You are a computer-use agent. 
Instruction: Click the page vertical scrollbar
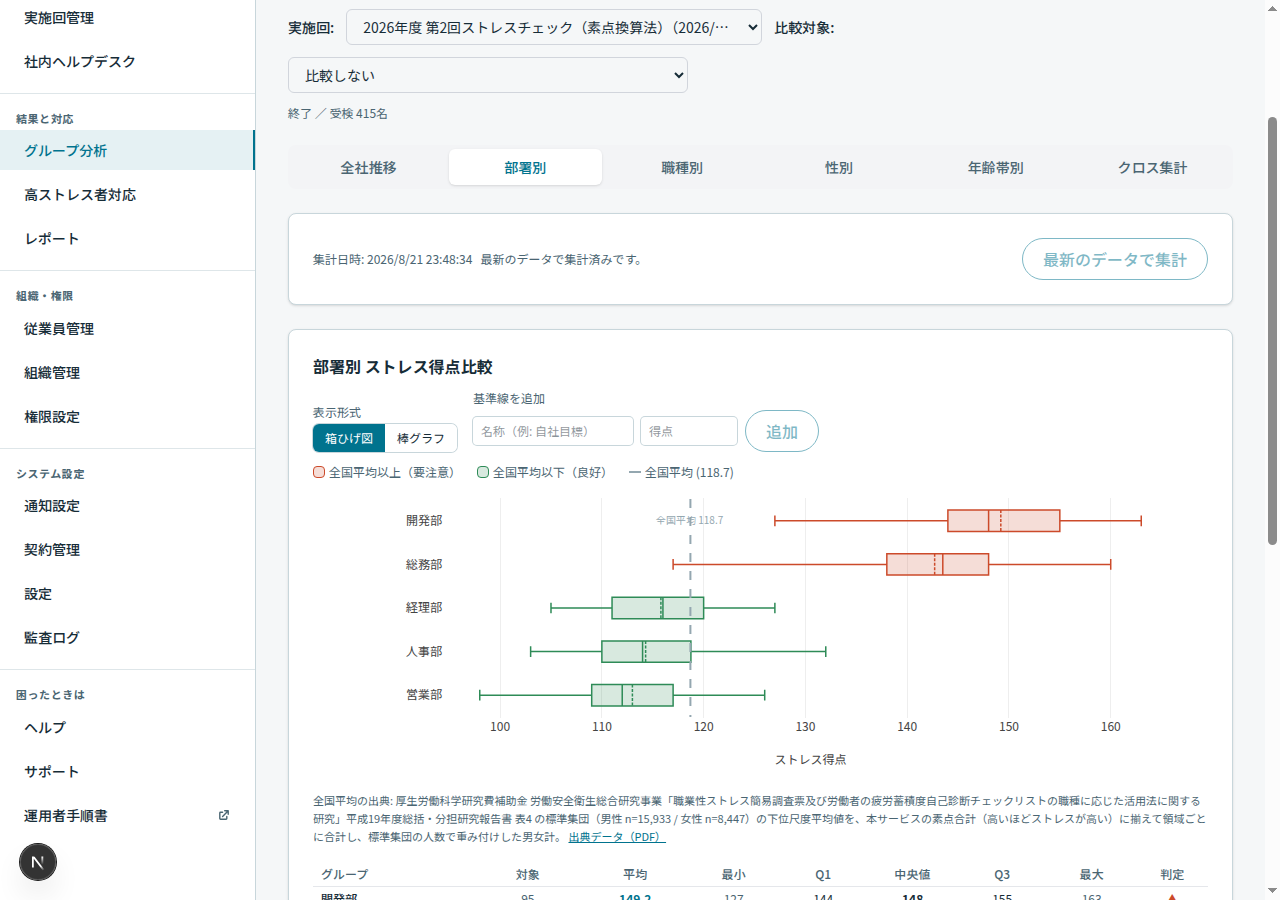tap(1272, 330)
